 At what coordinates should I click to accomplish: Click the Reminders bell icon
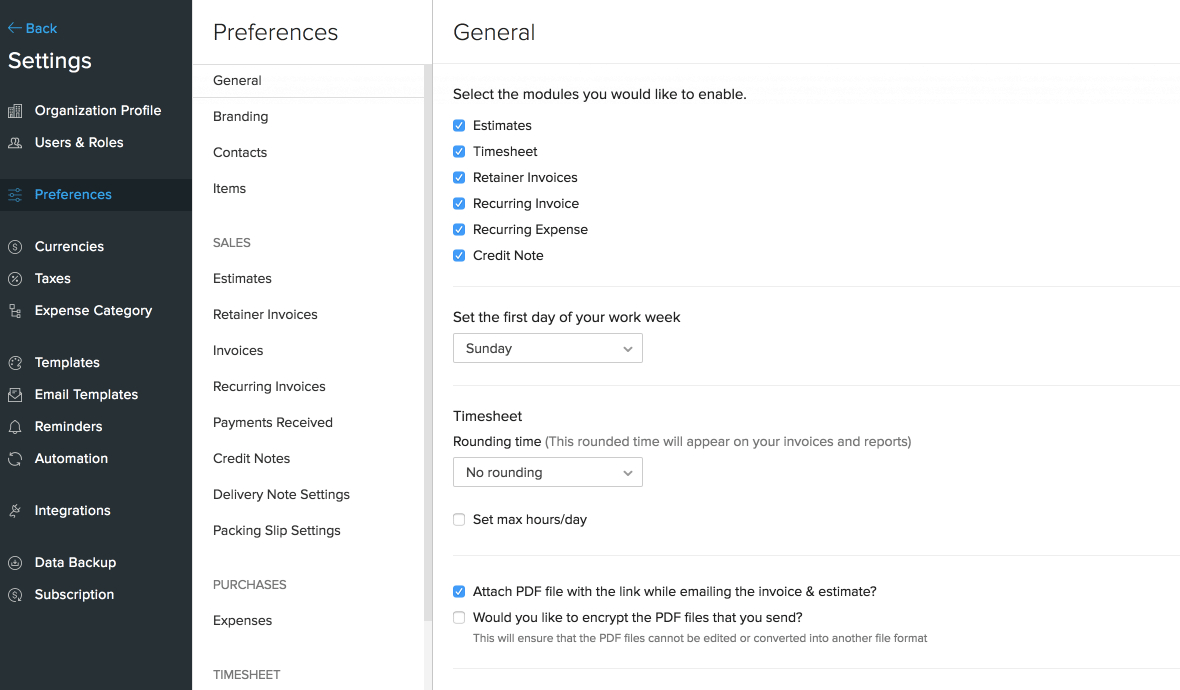coord(15,426)
